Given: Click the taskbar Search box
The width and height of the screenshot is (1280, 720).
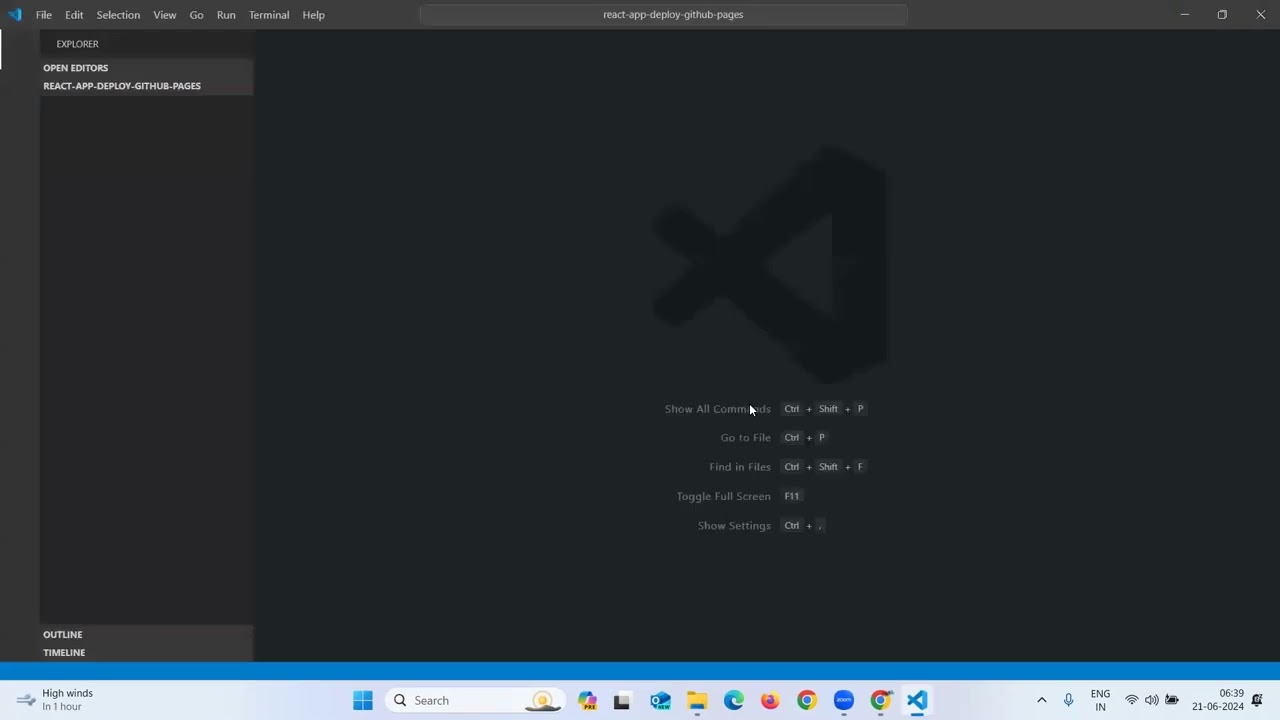Looking at the screenshot, I should 474,700.
